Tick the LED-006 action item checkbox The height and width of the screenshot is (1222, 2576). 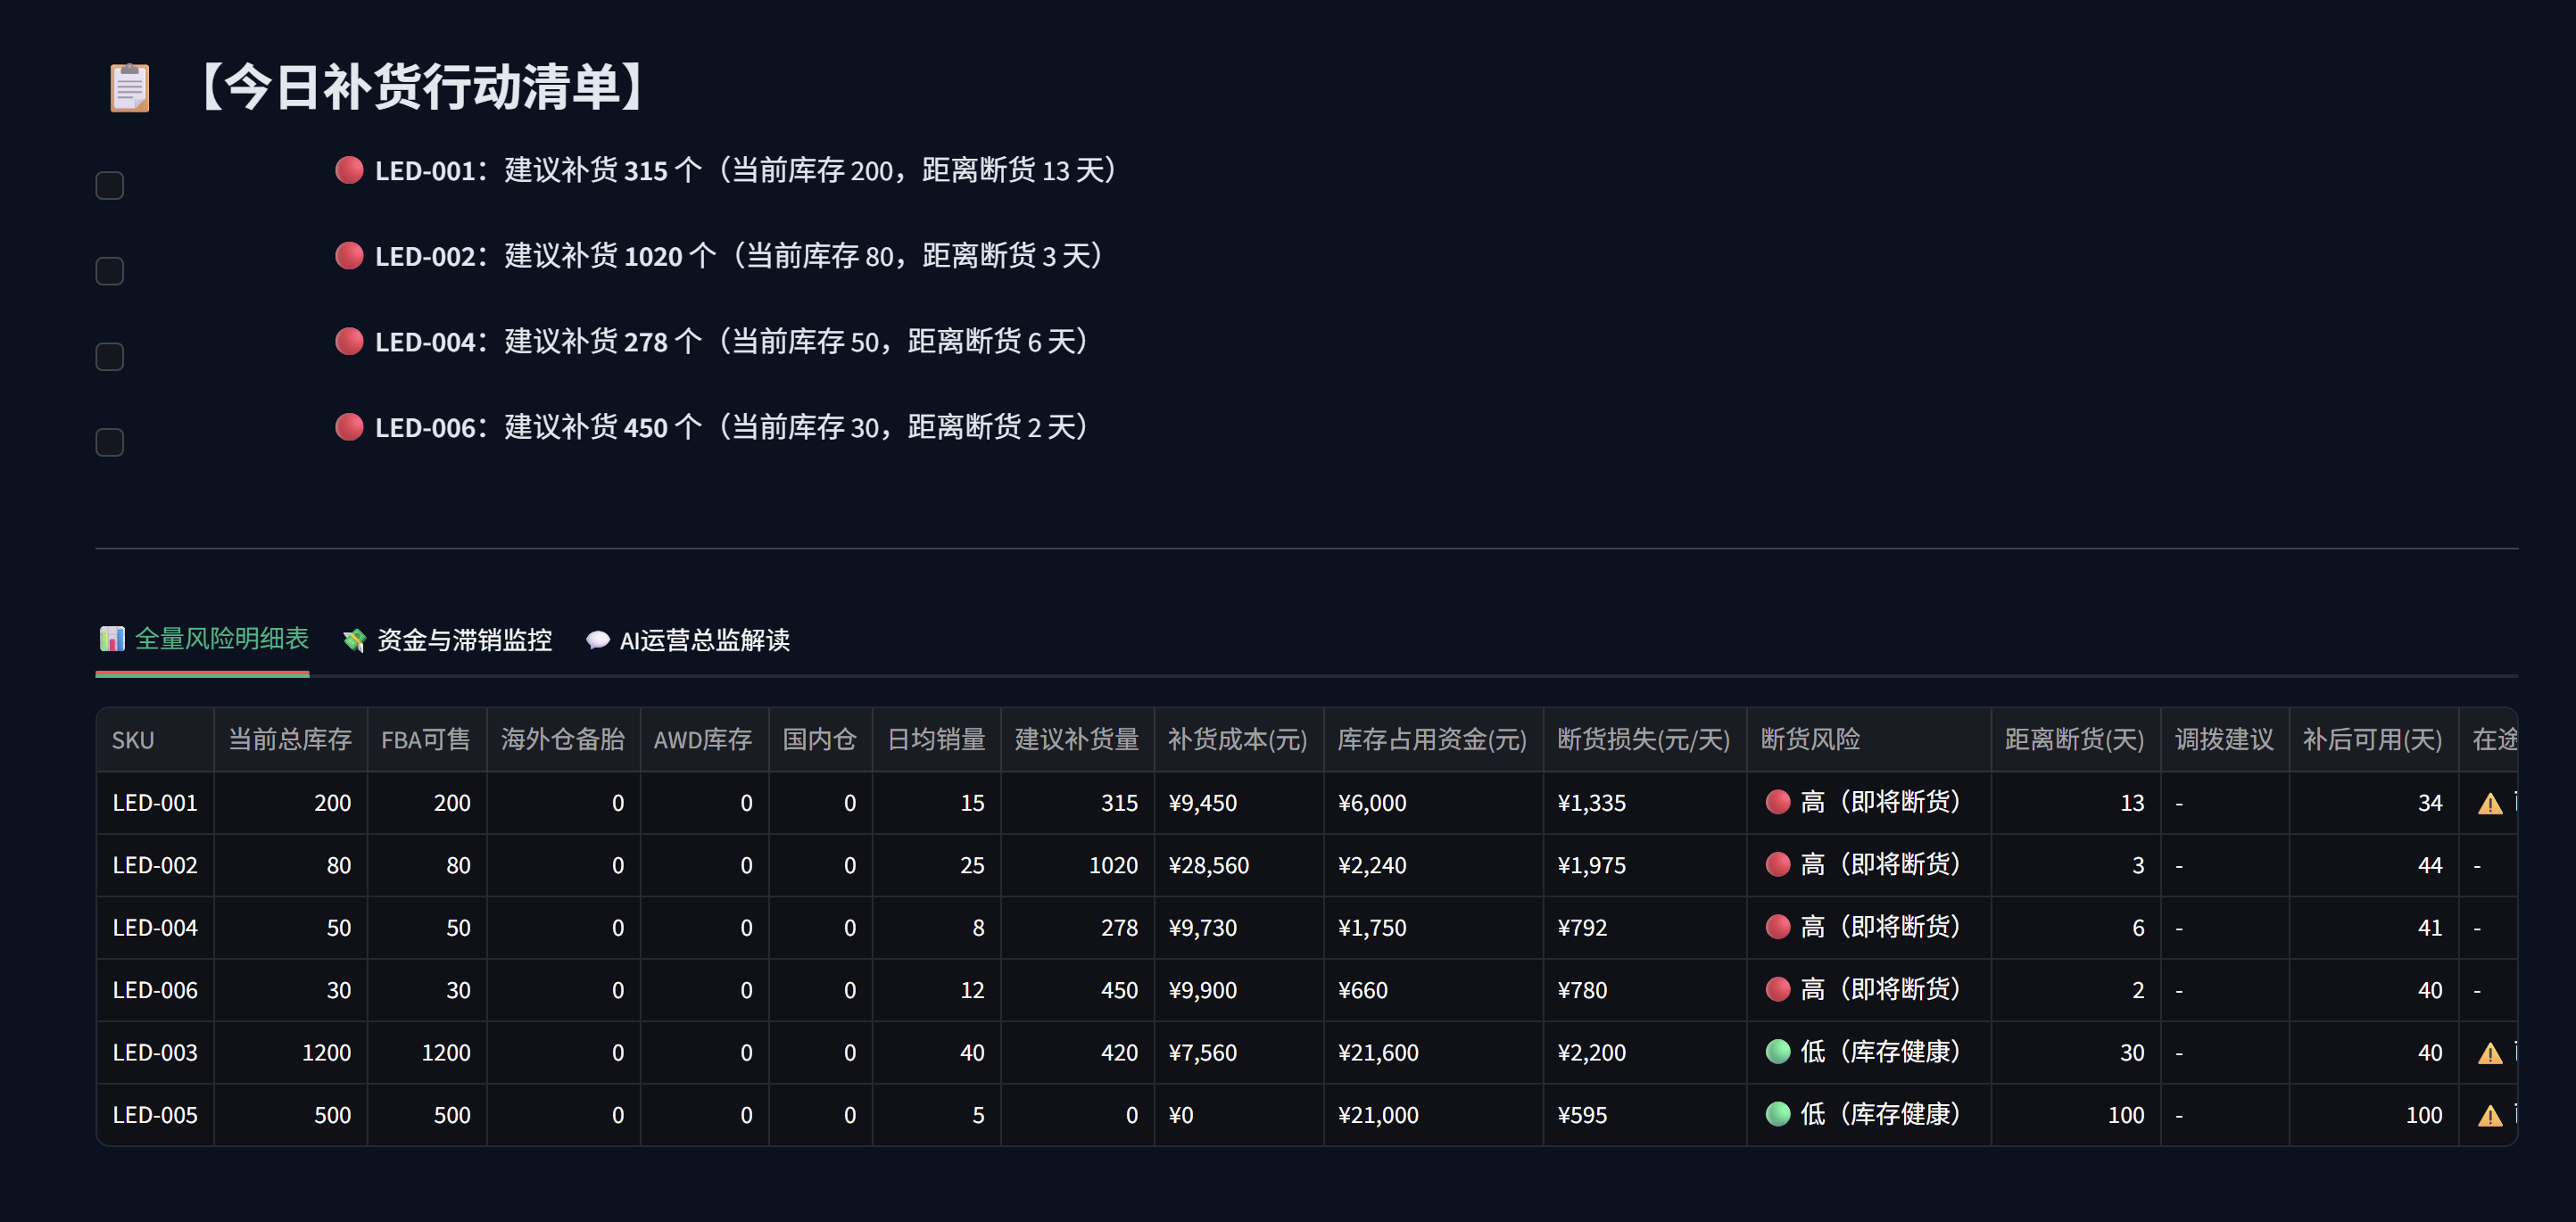coord(109,442)
